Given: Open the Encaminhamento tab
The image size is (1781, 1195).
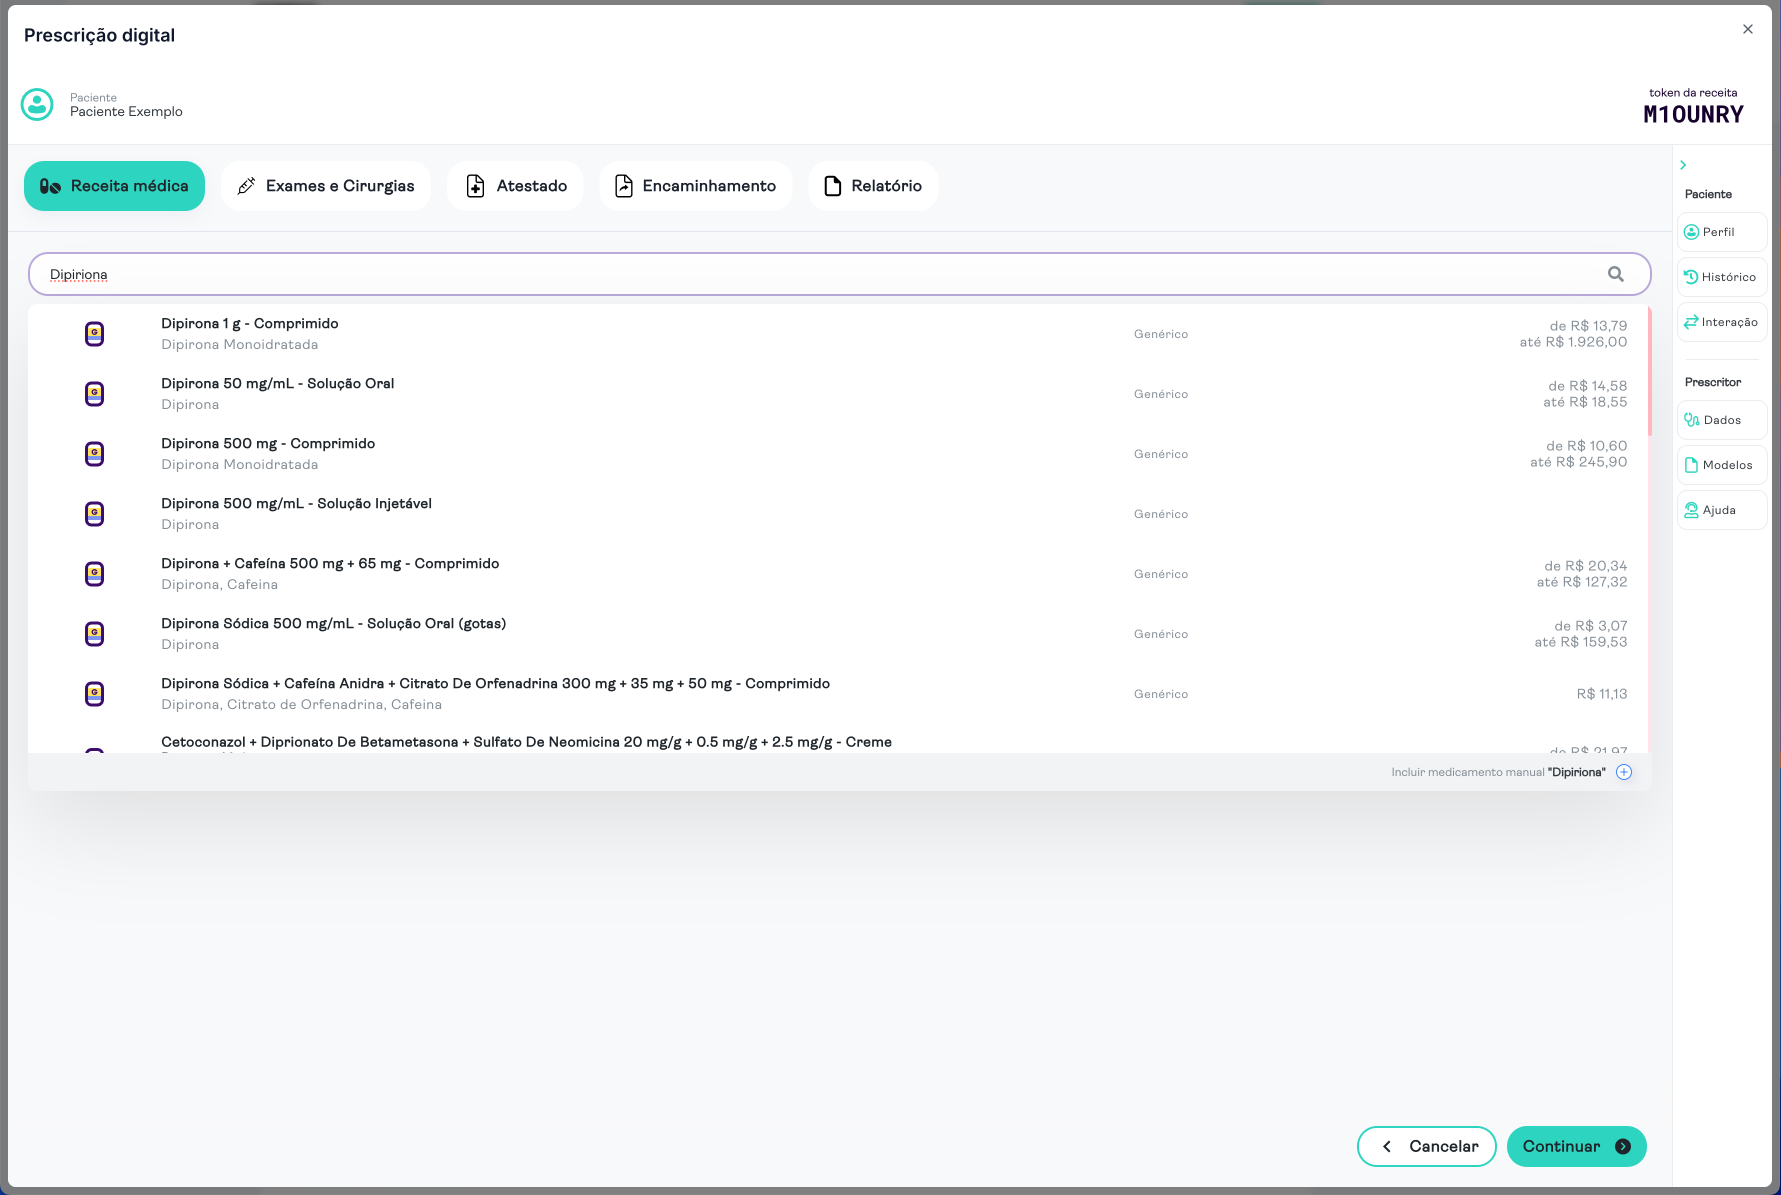Looking at the screenshot, I should coord(695,186).
